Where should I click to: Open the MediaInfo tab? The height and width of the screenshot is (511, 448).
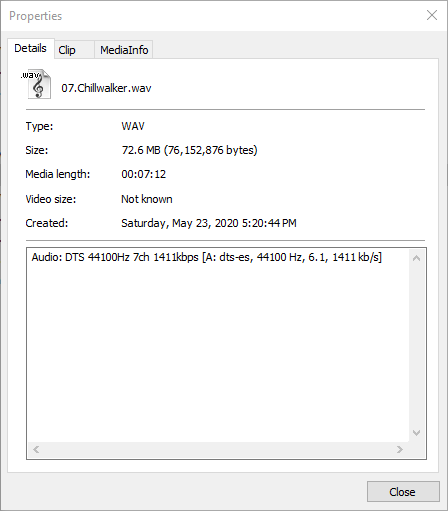click(124, 50)
